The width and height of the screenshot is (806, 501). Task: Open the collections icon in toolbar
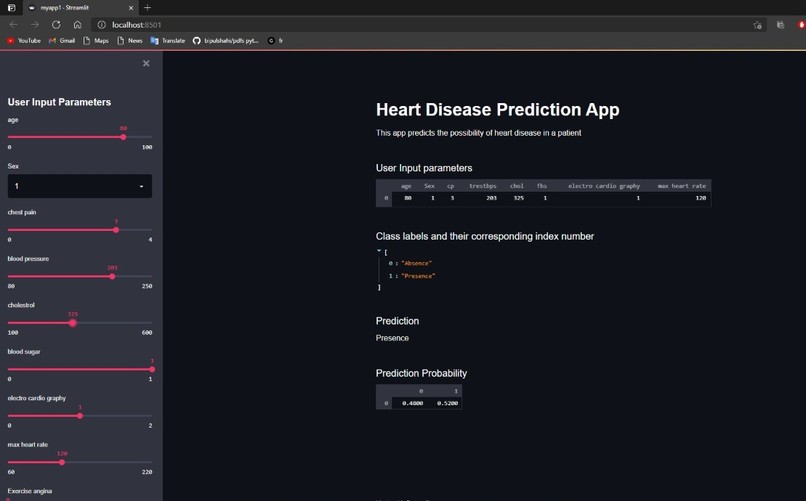(x=780, y=25)
